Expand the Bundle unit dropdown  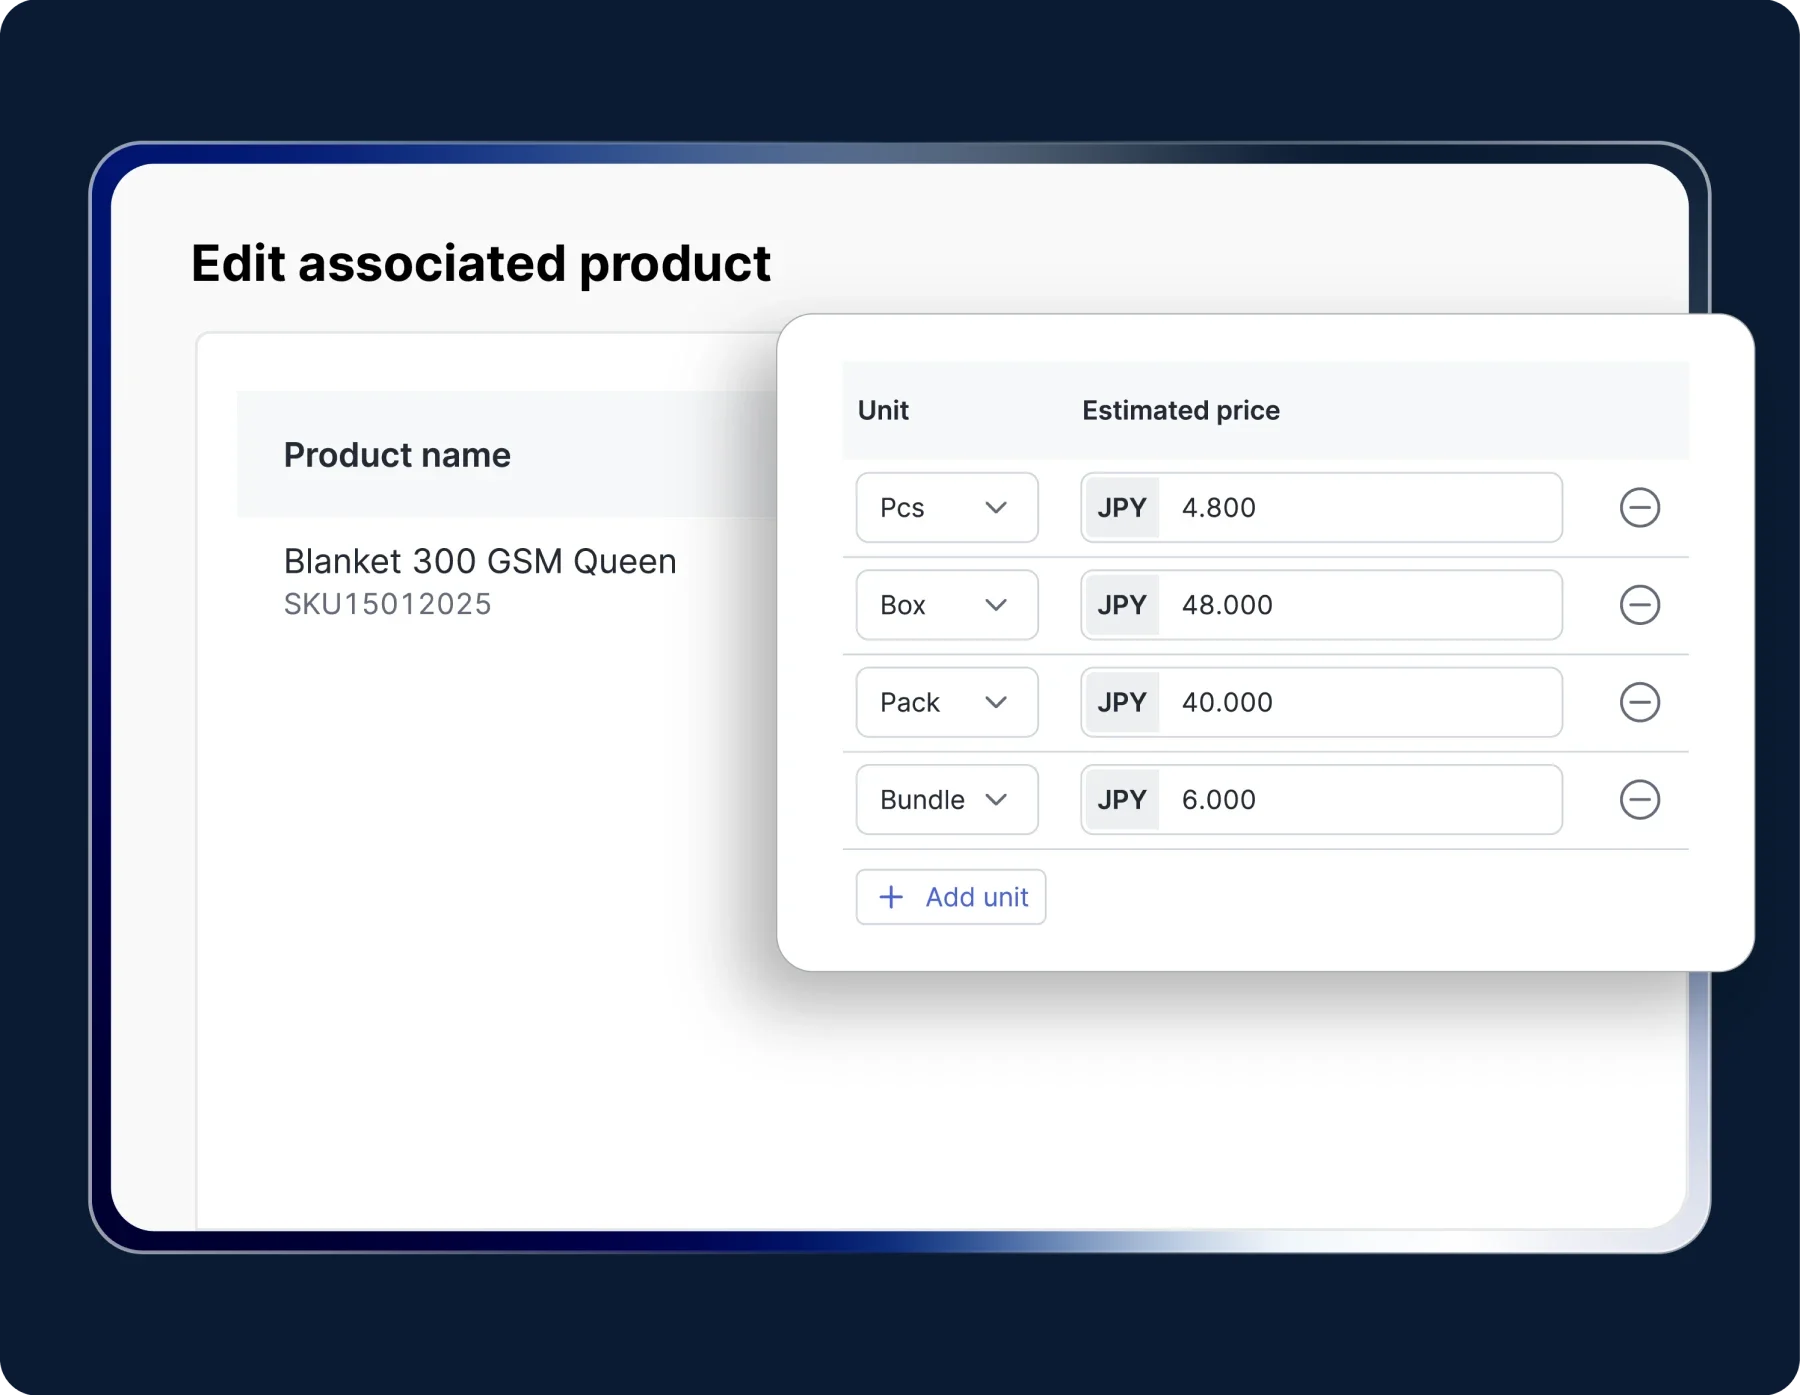click(946, 800)
